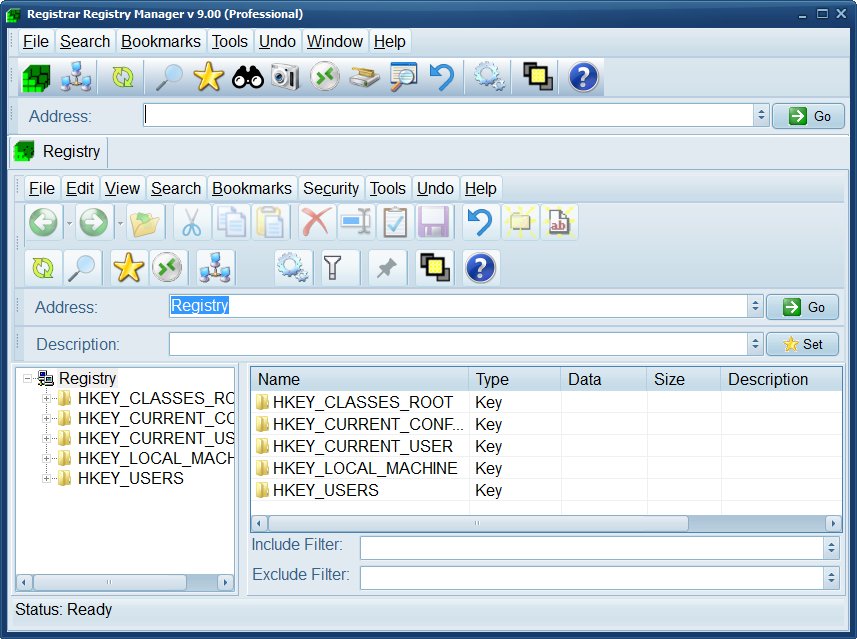
Task: Click Go next to the Registry address
Action: (x=802, y=307)
